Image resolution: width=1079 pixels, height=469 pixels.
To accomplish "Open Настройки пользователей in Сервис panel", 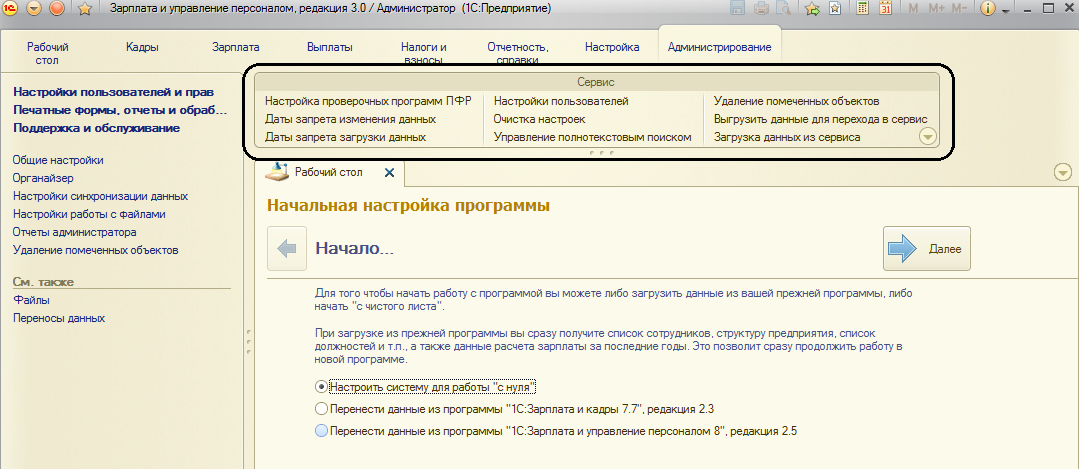I will 561,101.
